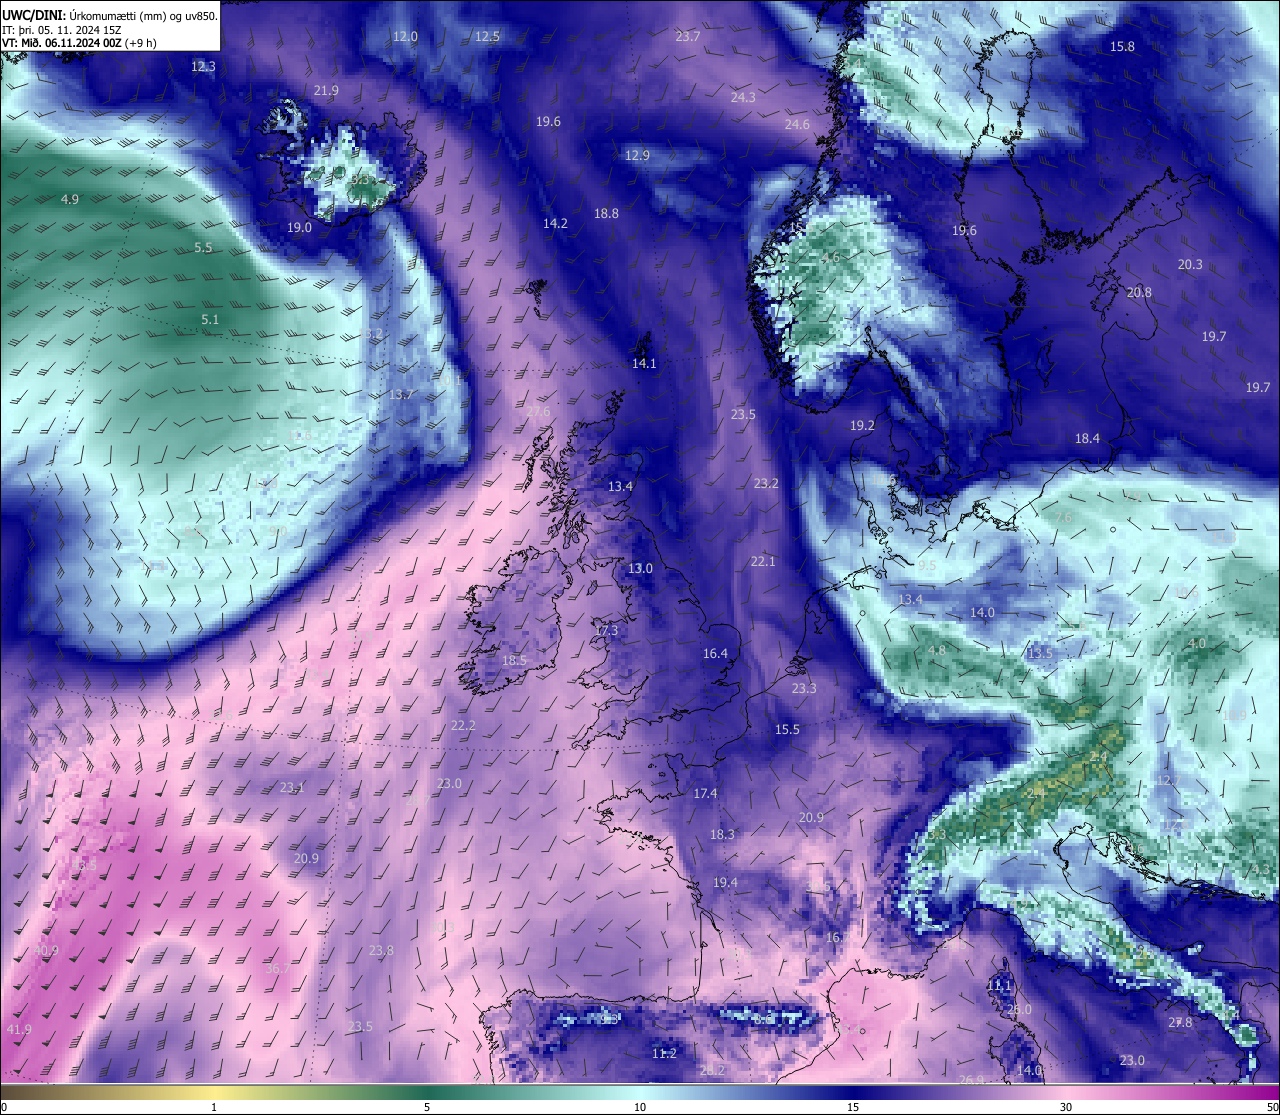Click the 27.8 value at lower right

coord(1180,1022)
